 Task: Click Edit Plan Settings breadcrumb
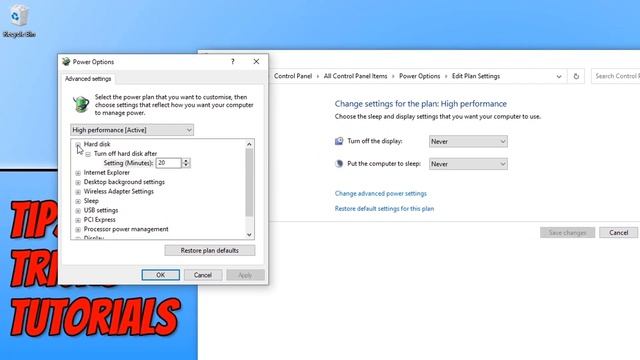pos(476,76)
